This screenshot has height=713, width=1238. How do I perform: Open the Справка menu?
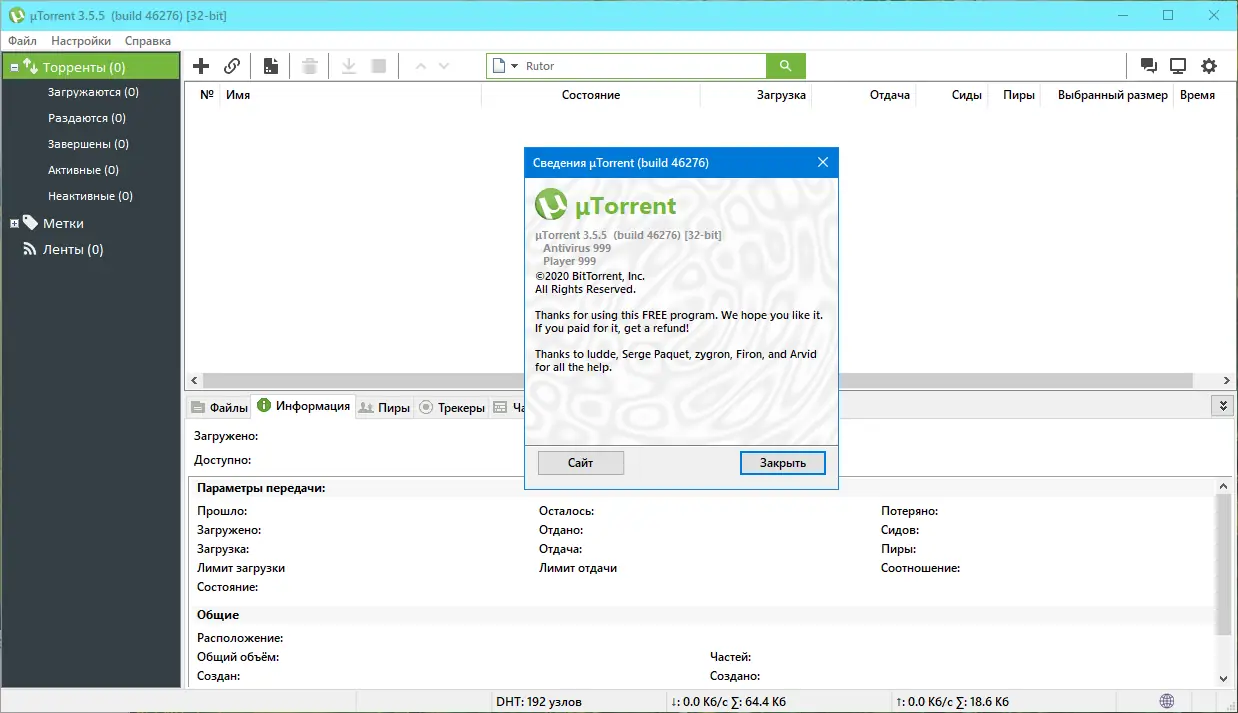coord(148,41)
